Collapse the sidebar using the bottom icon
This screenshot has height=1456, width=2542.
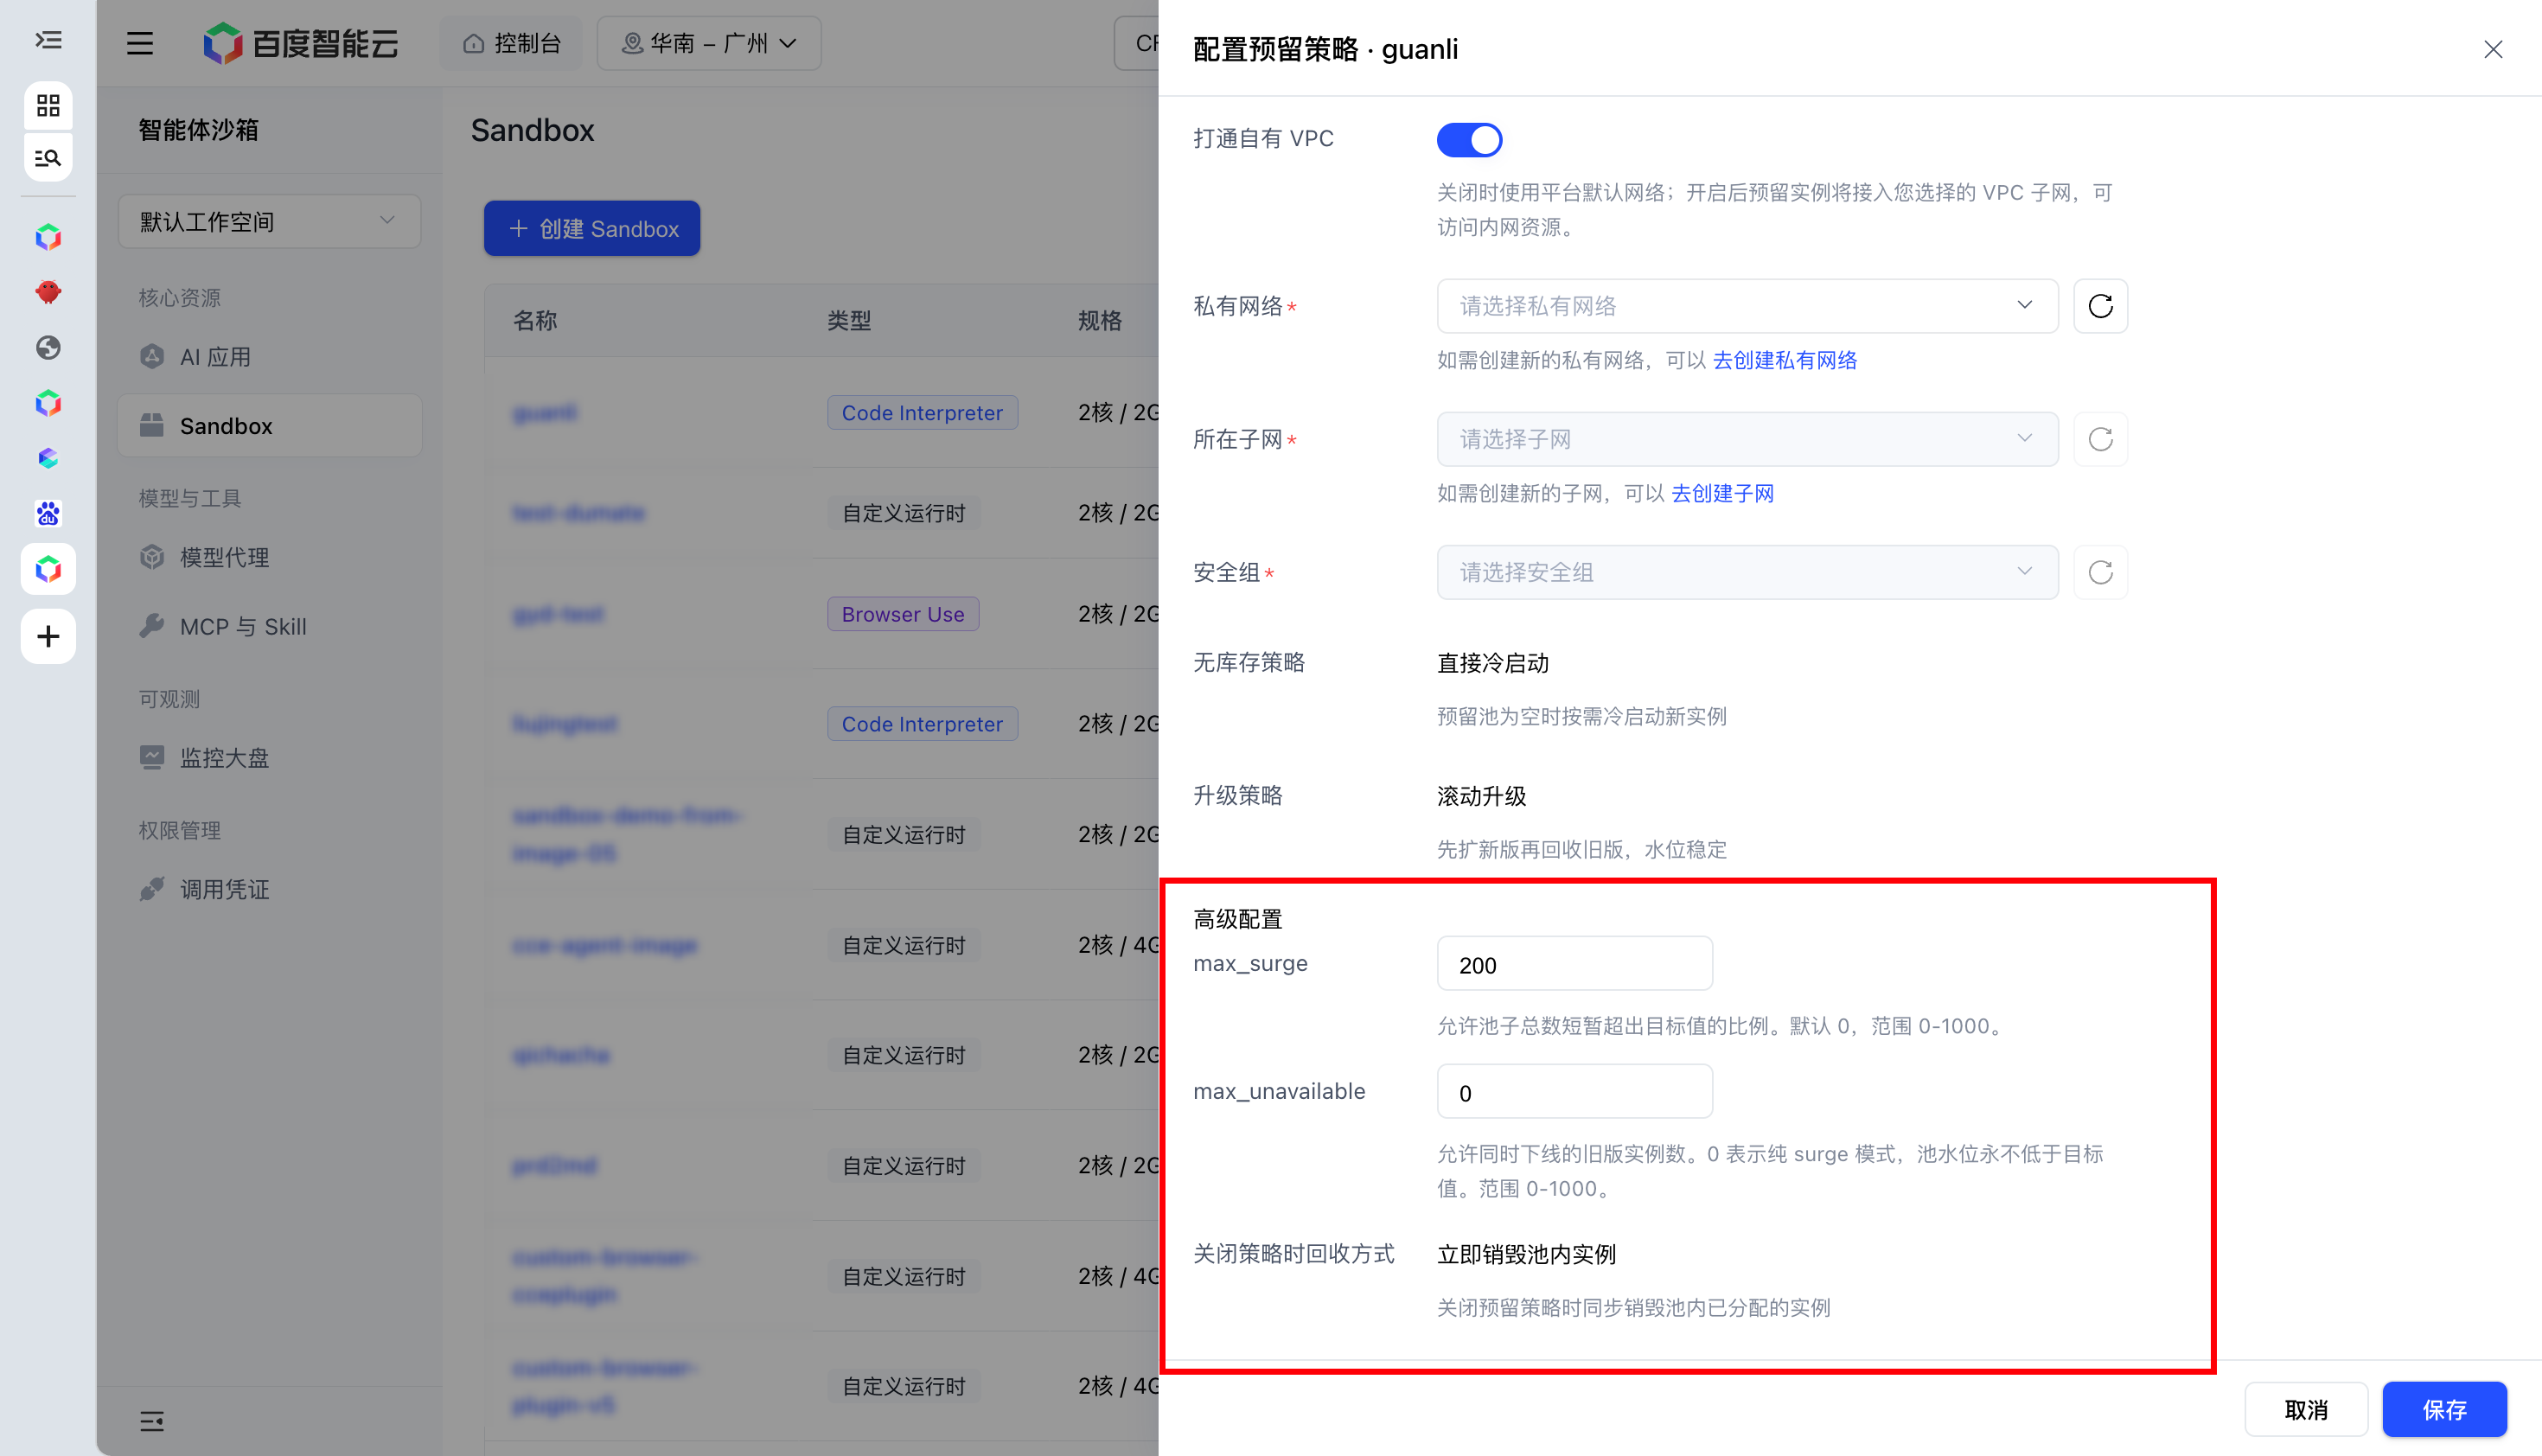[152, 1421]
